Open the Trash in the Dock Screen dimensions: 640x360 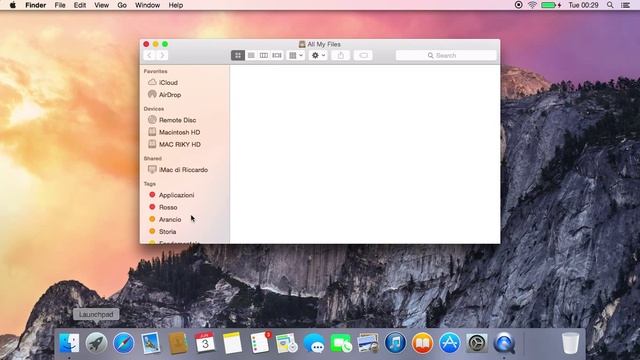(x=570, y=343)
